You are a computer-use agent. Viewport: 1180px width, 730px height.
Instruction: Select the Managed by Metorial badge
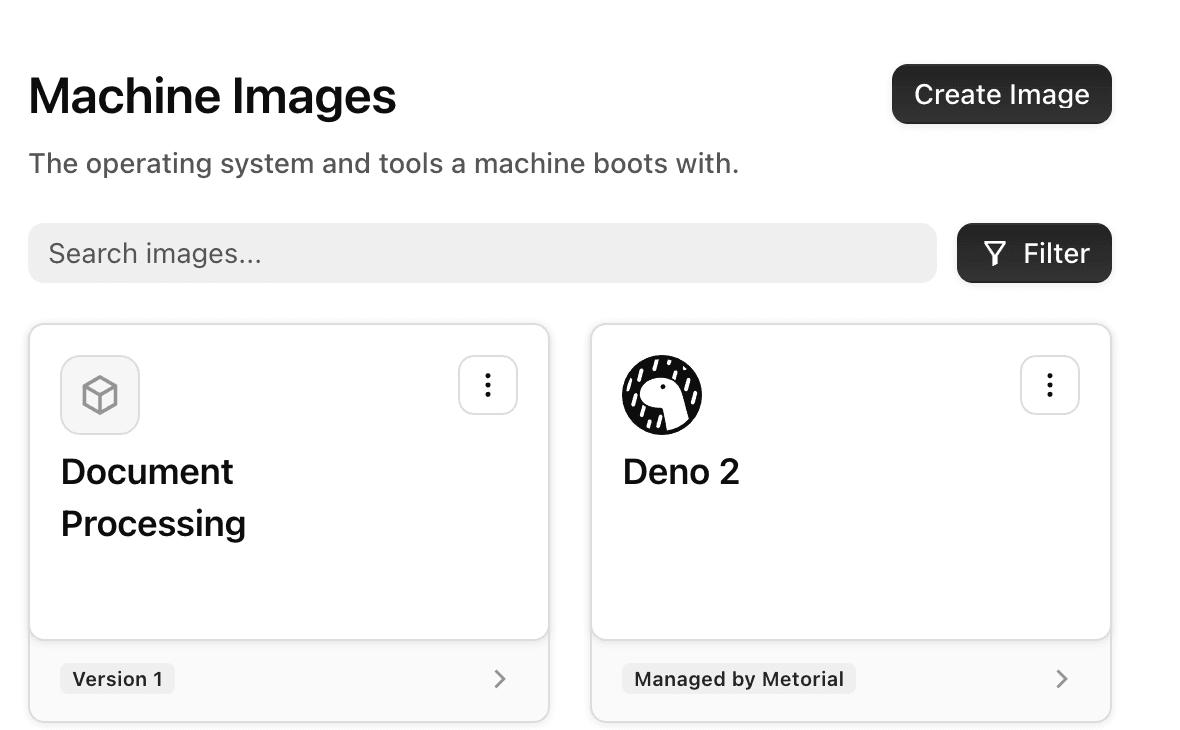[738, 679]
